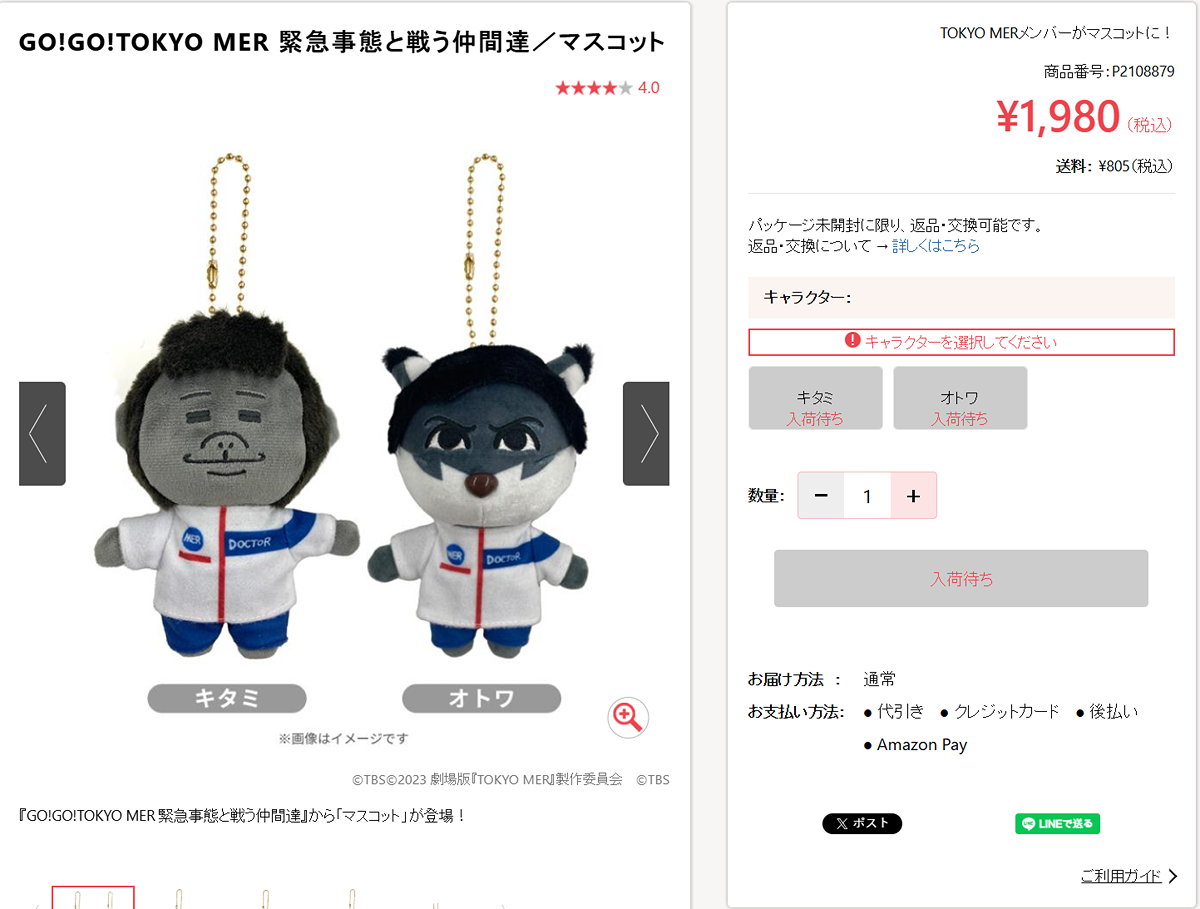The width and height of the screenshot is (1200, 909).
Task: Select the オトワ character option
Action: click(x=960, y=398)
